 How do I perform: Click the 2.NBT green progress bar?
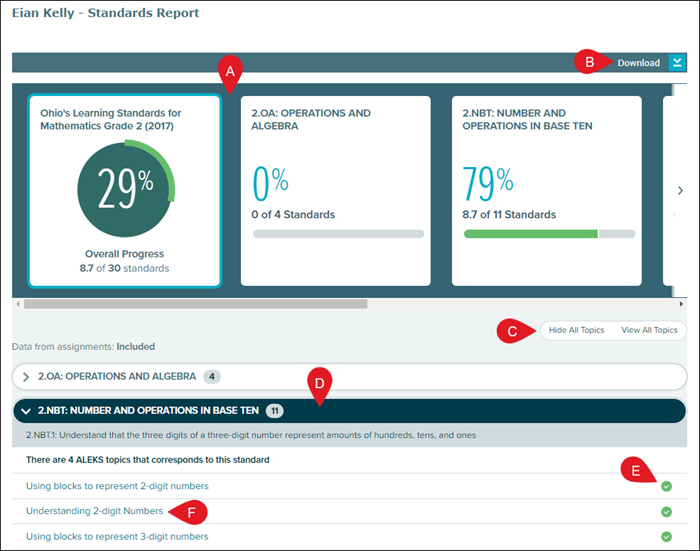(530, 234)
